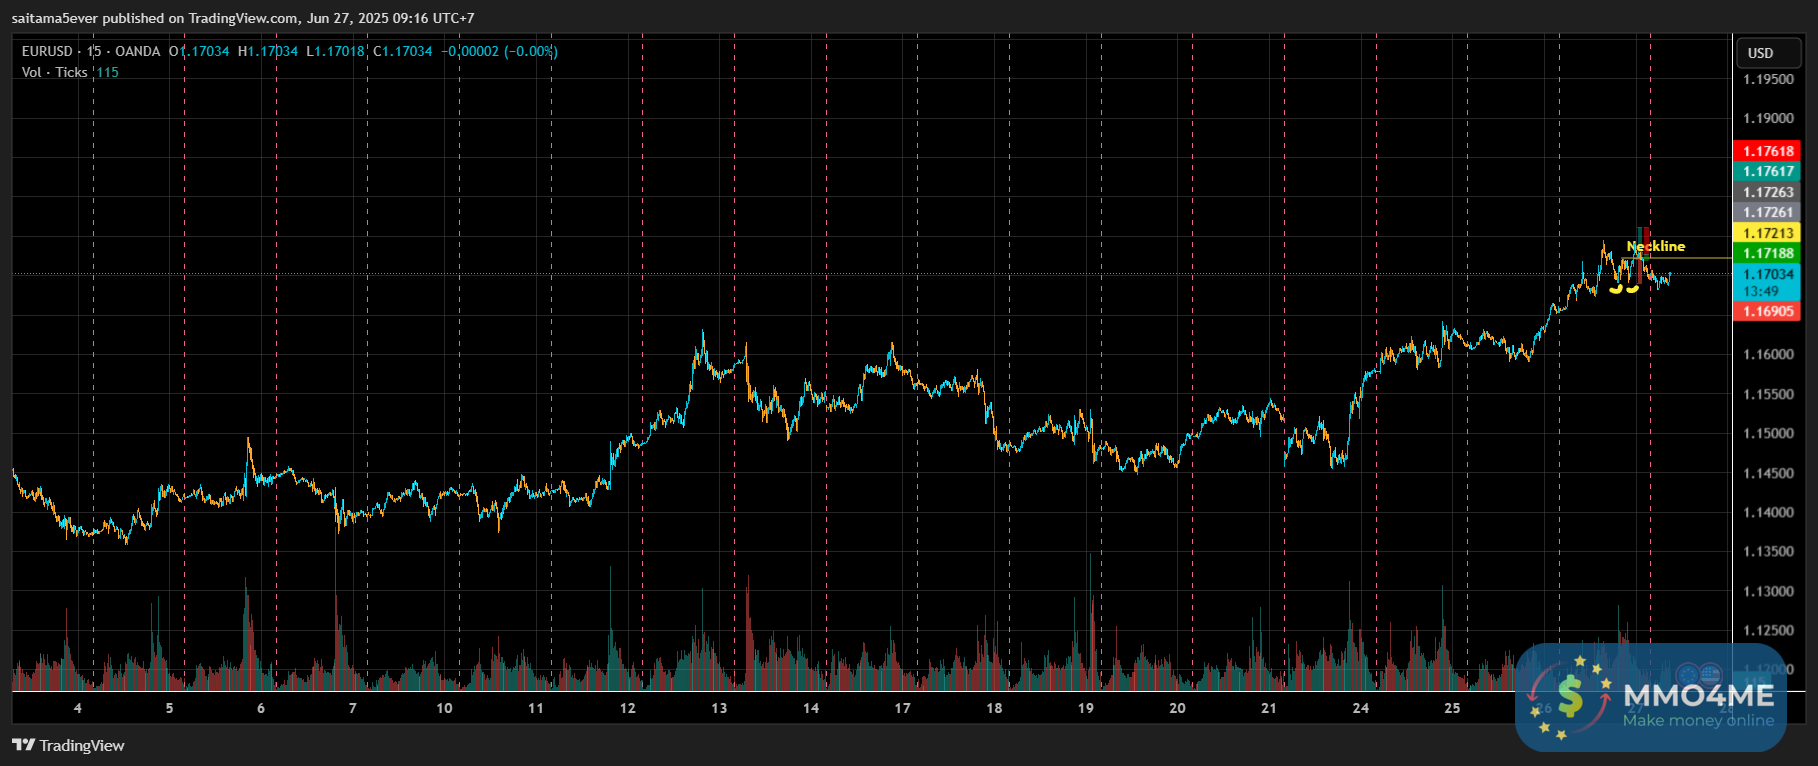Click the gray 1.17263 price tag
The image size is (1818, 766).
click(x=1767, y=192)
